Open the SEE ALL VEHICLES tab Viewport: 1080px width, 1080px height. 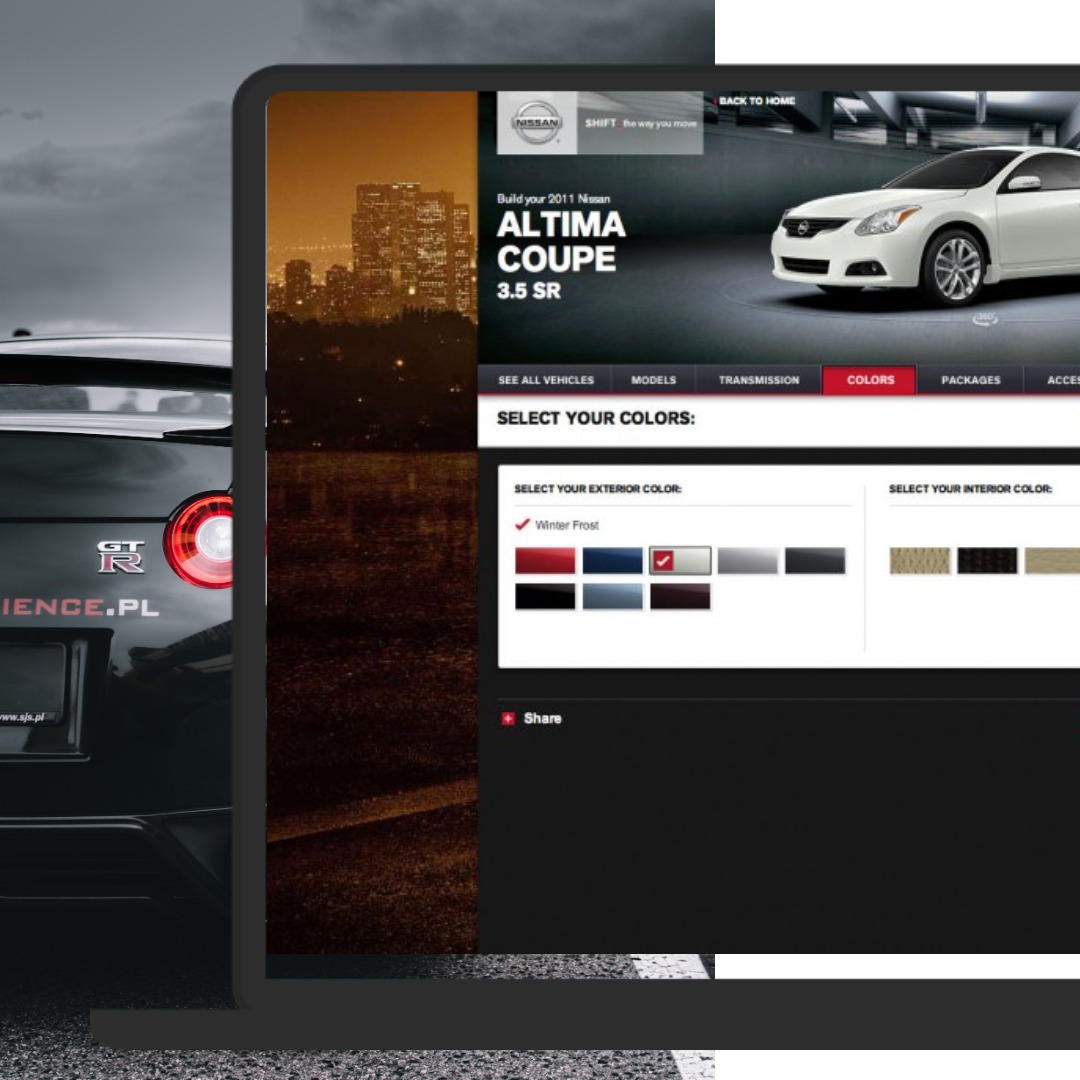click(546, 380)
